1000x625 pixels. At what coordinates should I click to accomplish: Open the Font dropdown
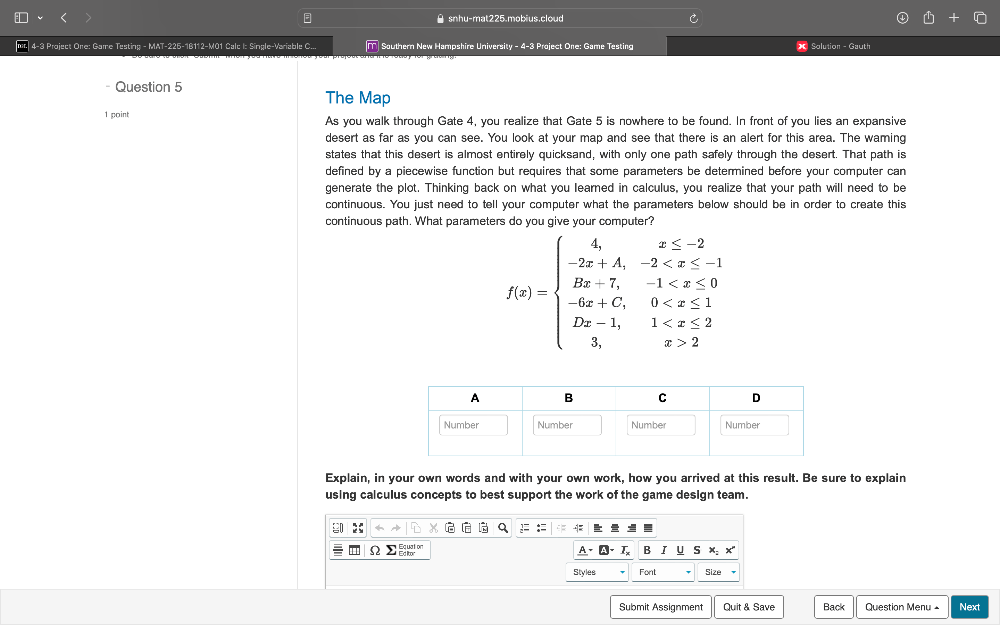(x=663, y=572)
